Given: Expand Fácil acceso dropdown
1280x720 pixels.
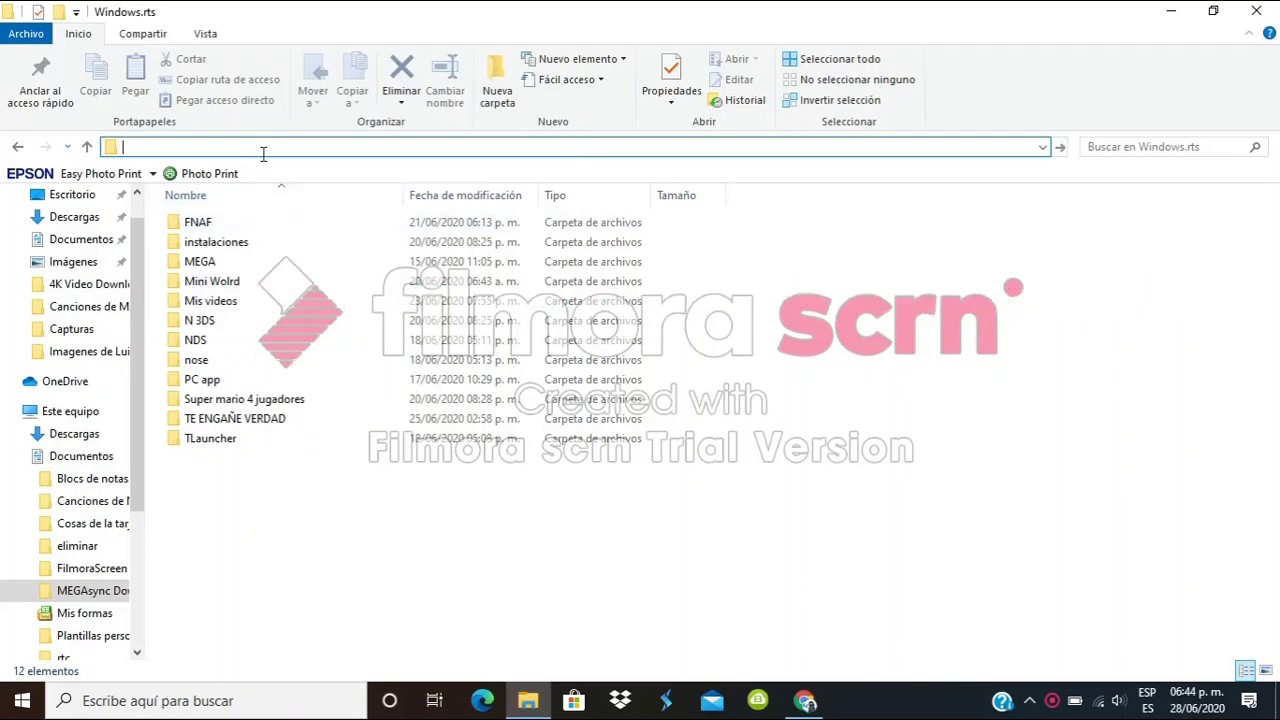Looking at the screenshot, I should pyautogui.click(x=563, y=79).
